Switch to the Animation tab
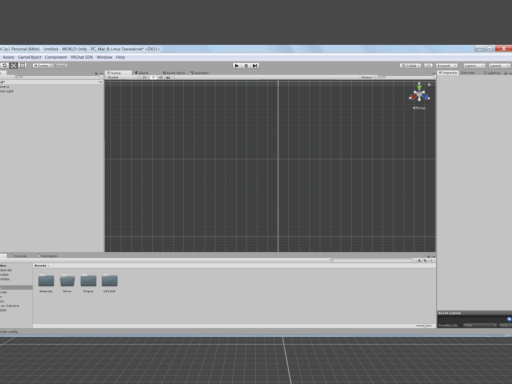This screenshot has width=512, height=384. click(48, 256)
